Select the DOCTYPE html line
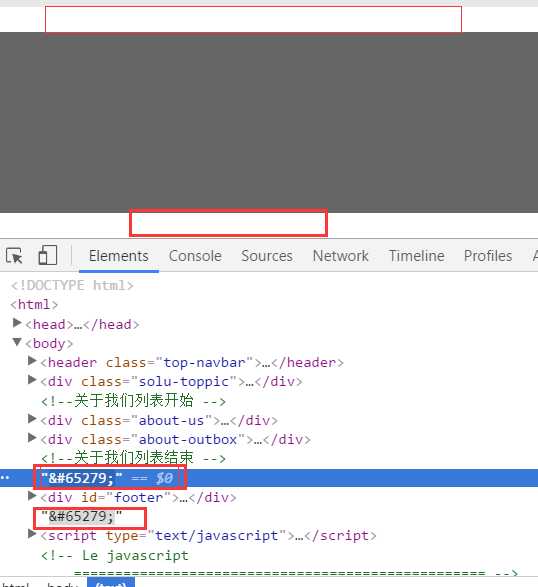Image resolution: width=538 pixels, height=587 pixels. coord(72,286)
